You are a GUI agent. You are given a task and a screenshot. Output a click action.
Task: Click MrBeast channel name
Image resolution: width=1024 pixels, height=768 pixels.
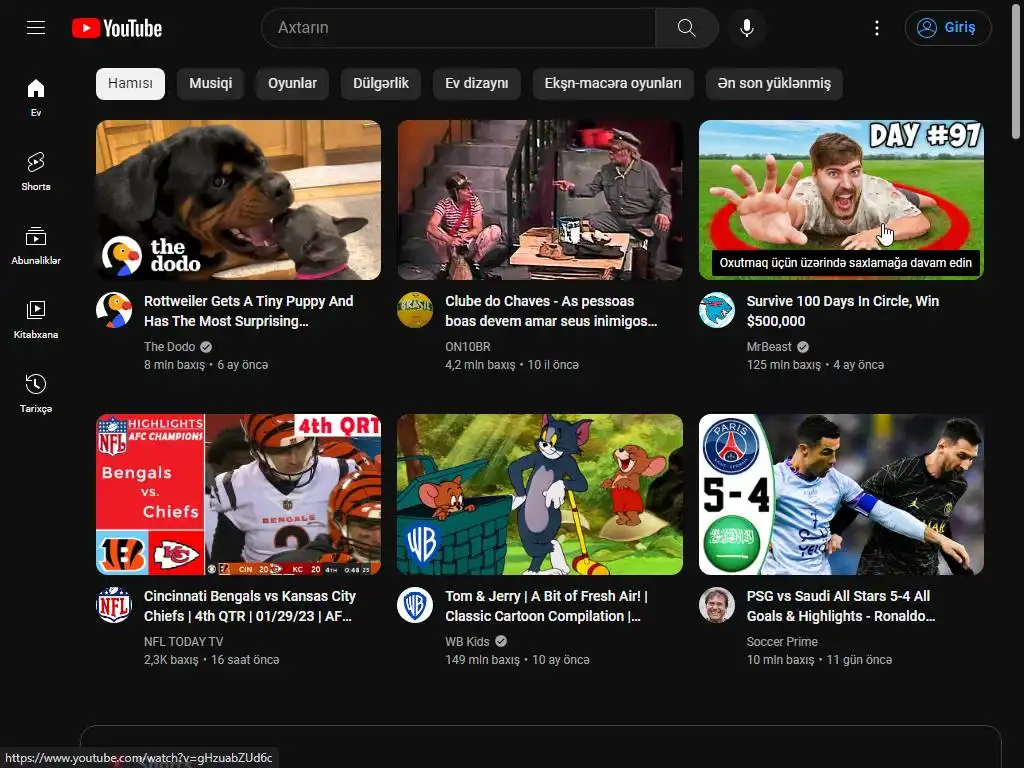click(x=769, y=347)
